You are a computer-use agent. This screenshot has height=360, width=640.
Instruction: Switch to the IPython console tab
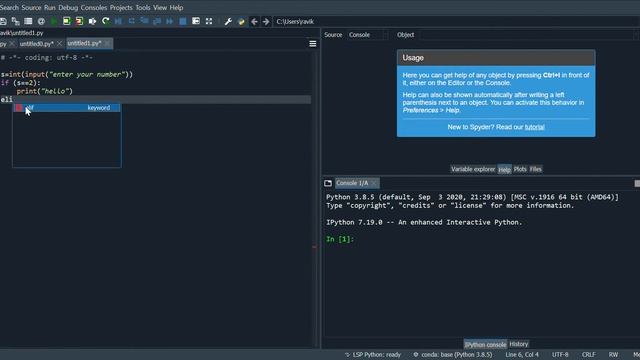click(x=485, y=344)
